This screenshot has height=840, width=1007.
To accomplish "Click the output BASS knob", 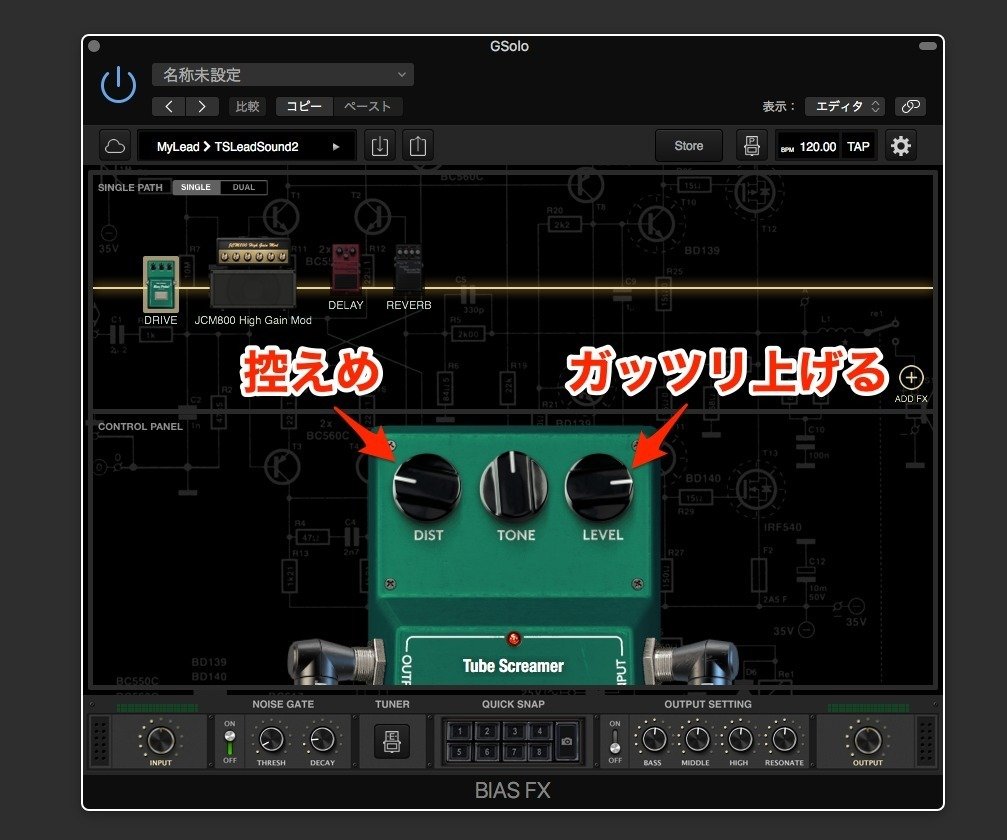I will click(653, 739).
